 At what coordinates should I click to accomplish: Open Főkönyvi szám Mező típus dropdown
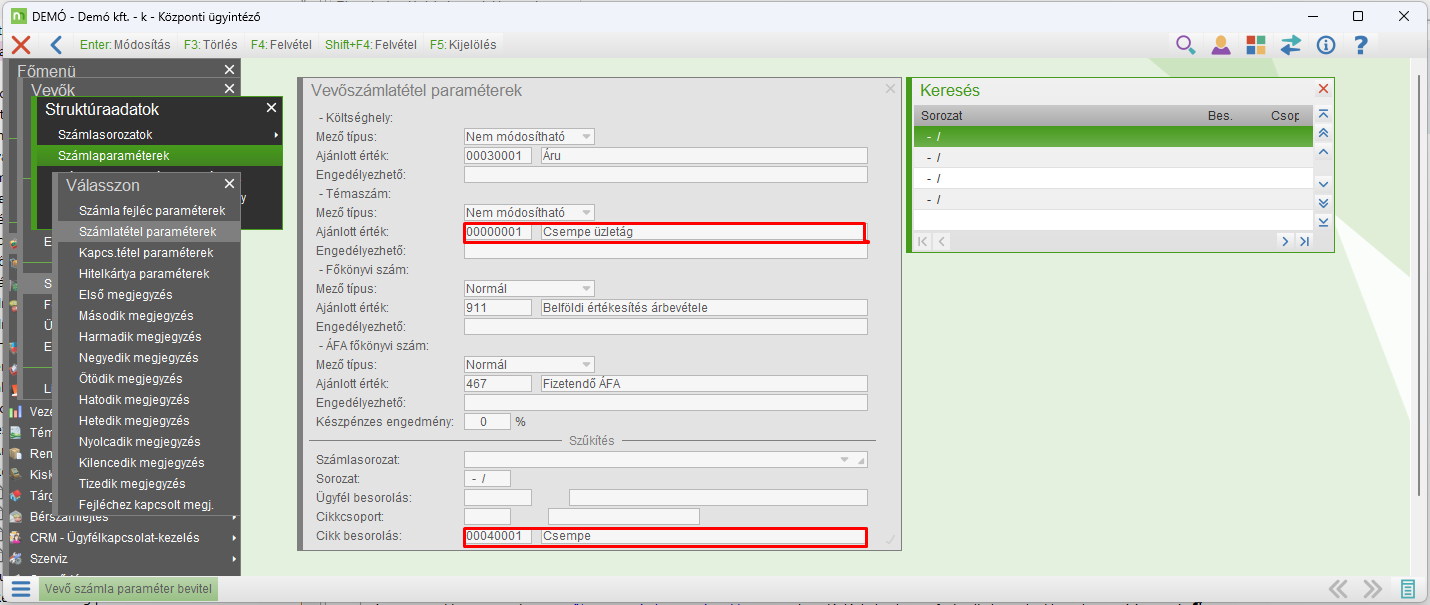click(x=586, y=288)
